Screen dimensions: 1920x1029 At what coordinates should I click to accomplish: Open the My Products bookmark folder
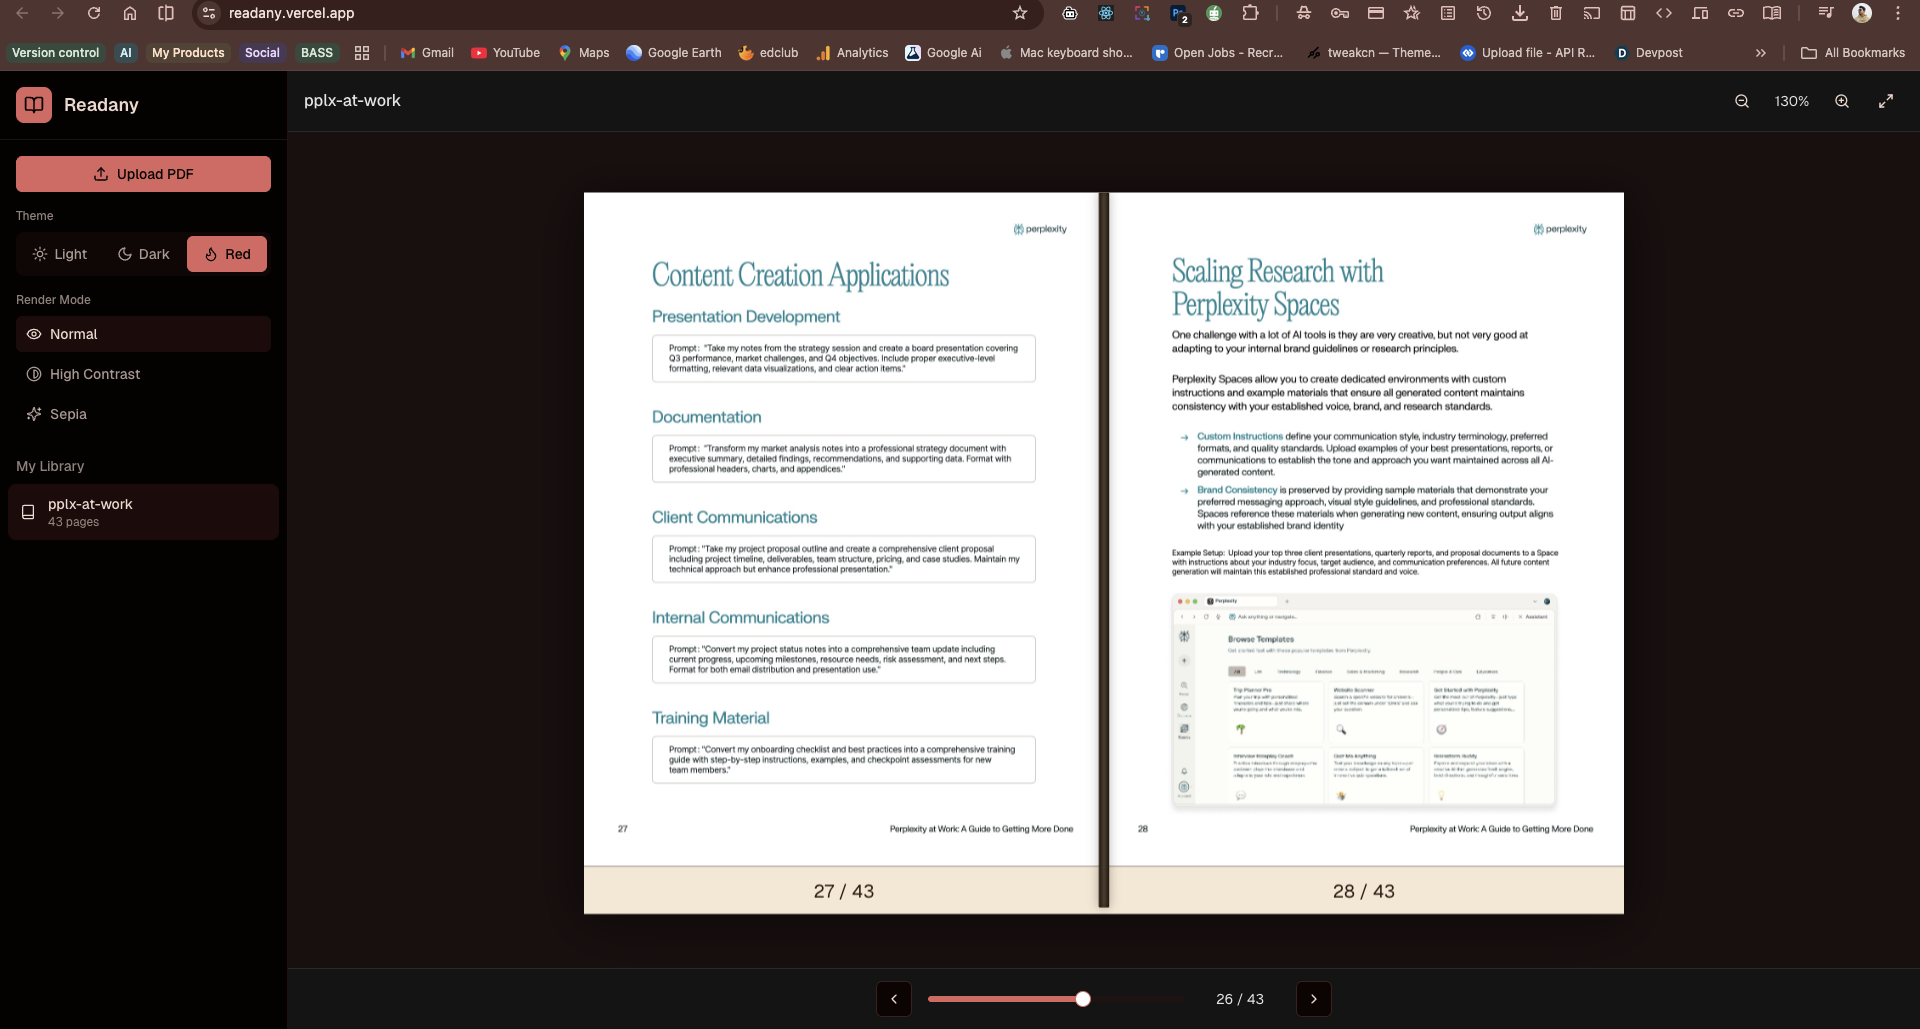tap(188, 53)
